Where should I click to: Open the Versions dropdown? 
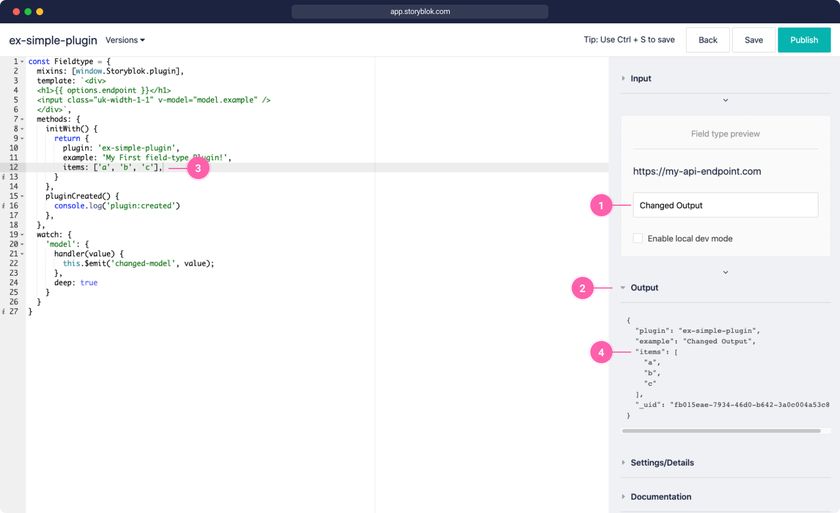tap(125, 40)
